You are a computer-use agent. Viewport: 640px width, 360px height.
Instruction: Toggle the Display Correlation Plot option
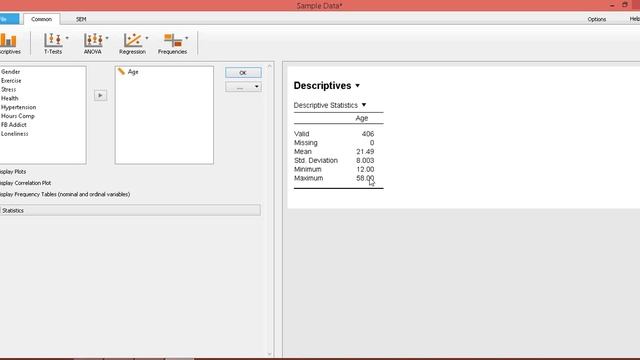tap(25, 183)
